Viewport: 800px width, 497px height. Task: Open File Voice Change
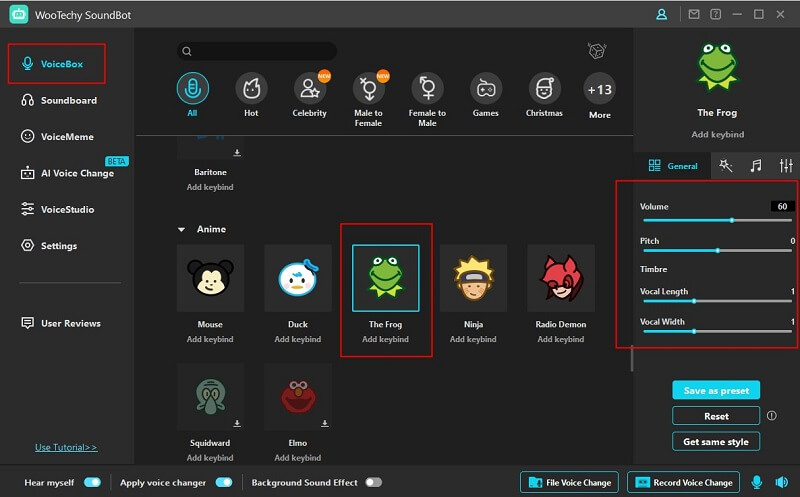(569, 482)
